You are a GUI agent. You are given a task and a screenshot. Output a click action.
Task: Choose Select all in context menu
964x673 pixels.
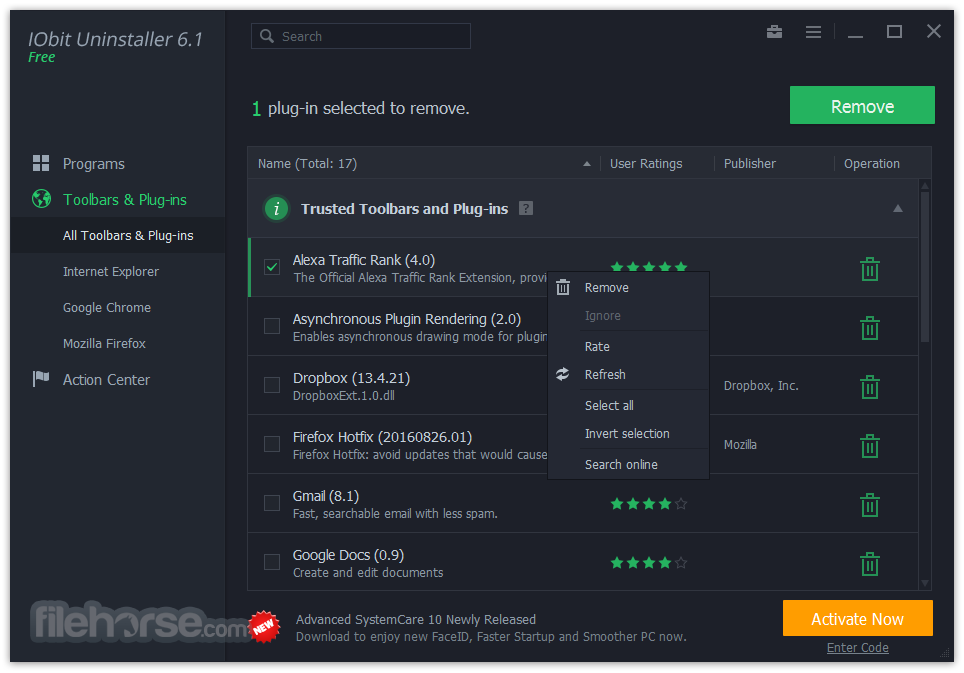click(x=628, y=406)
